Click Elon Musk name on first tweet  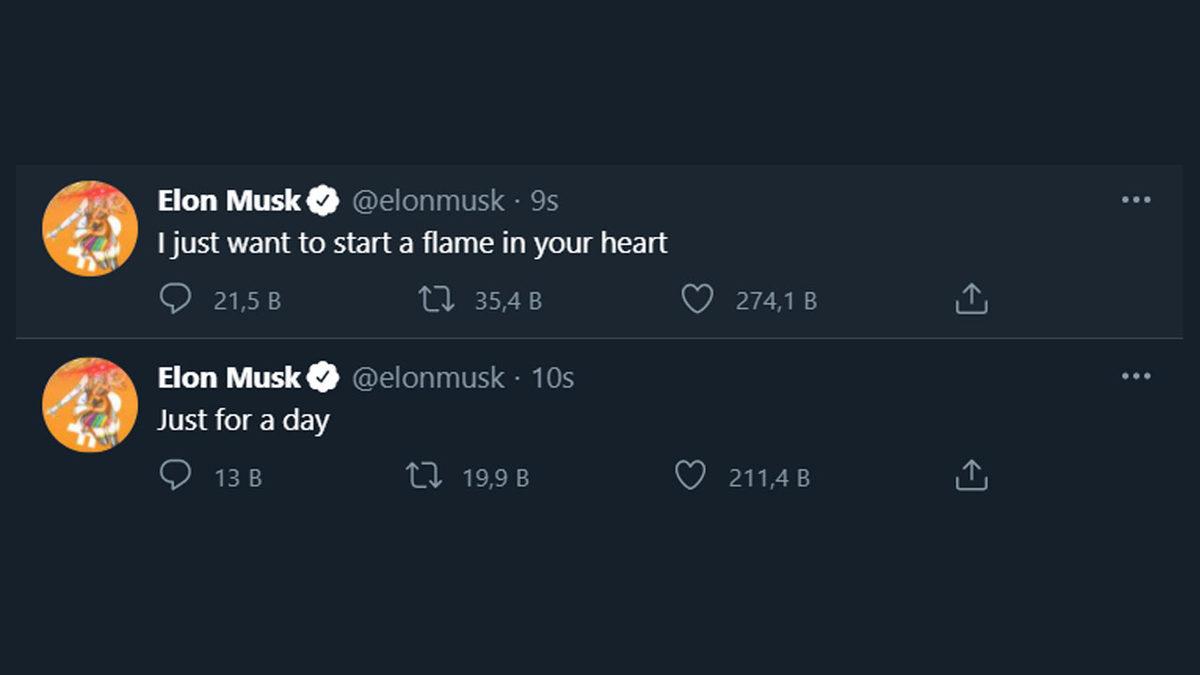[x=229, y=201]
